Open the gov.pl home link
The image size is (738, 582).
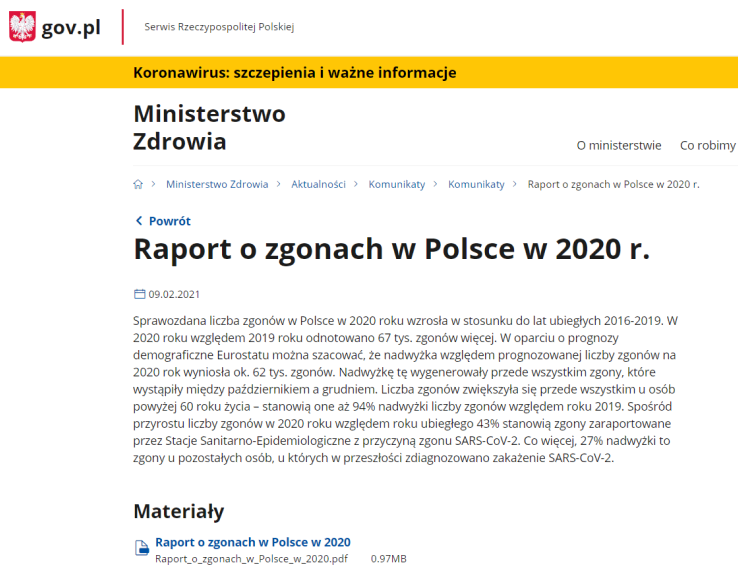(x=70, y=27)
